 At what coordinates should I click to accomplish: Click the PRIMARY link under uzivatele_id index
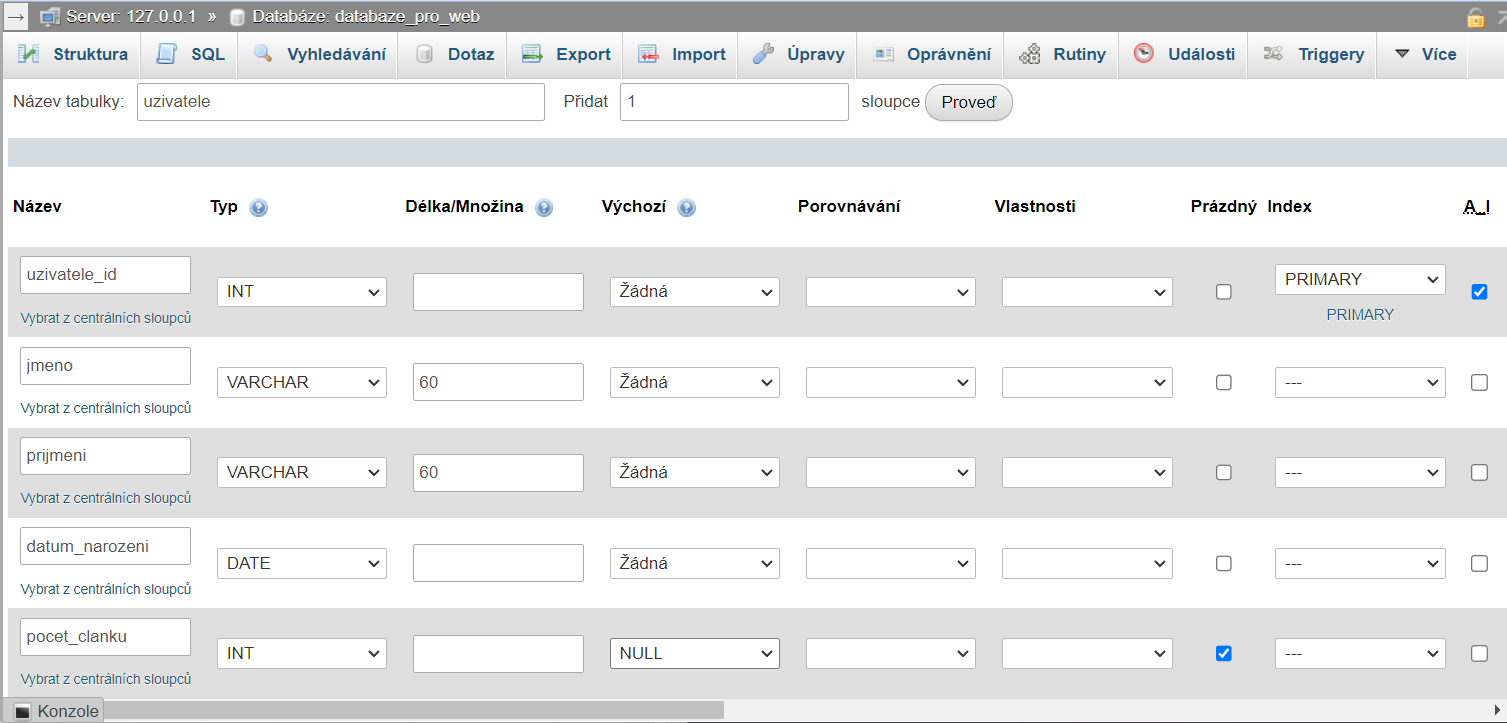(1360, 314)
